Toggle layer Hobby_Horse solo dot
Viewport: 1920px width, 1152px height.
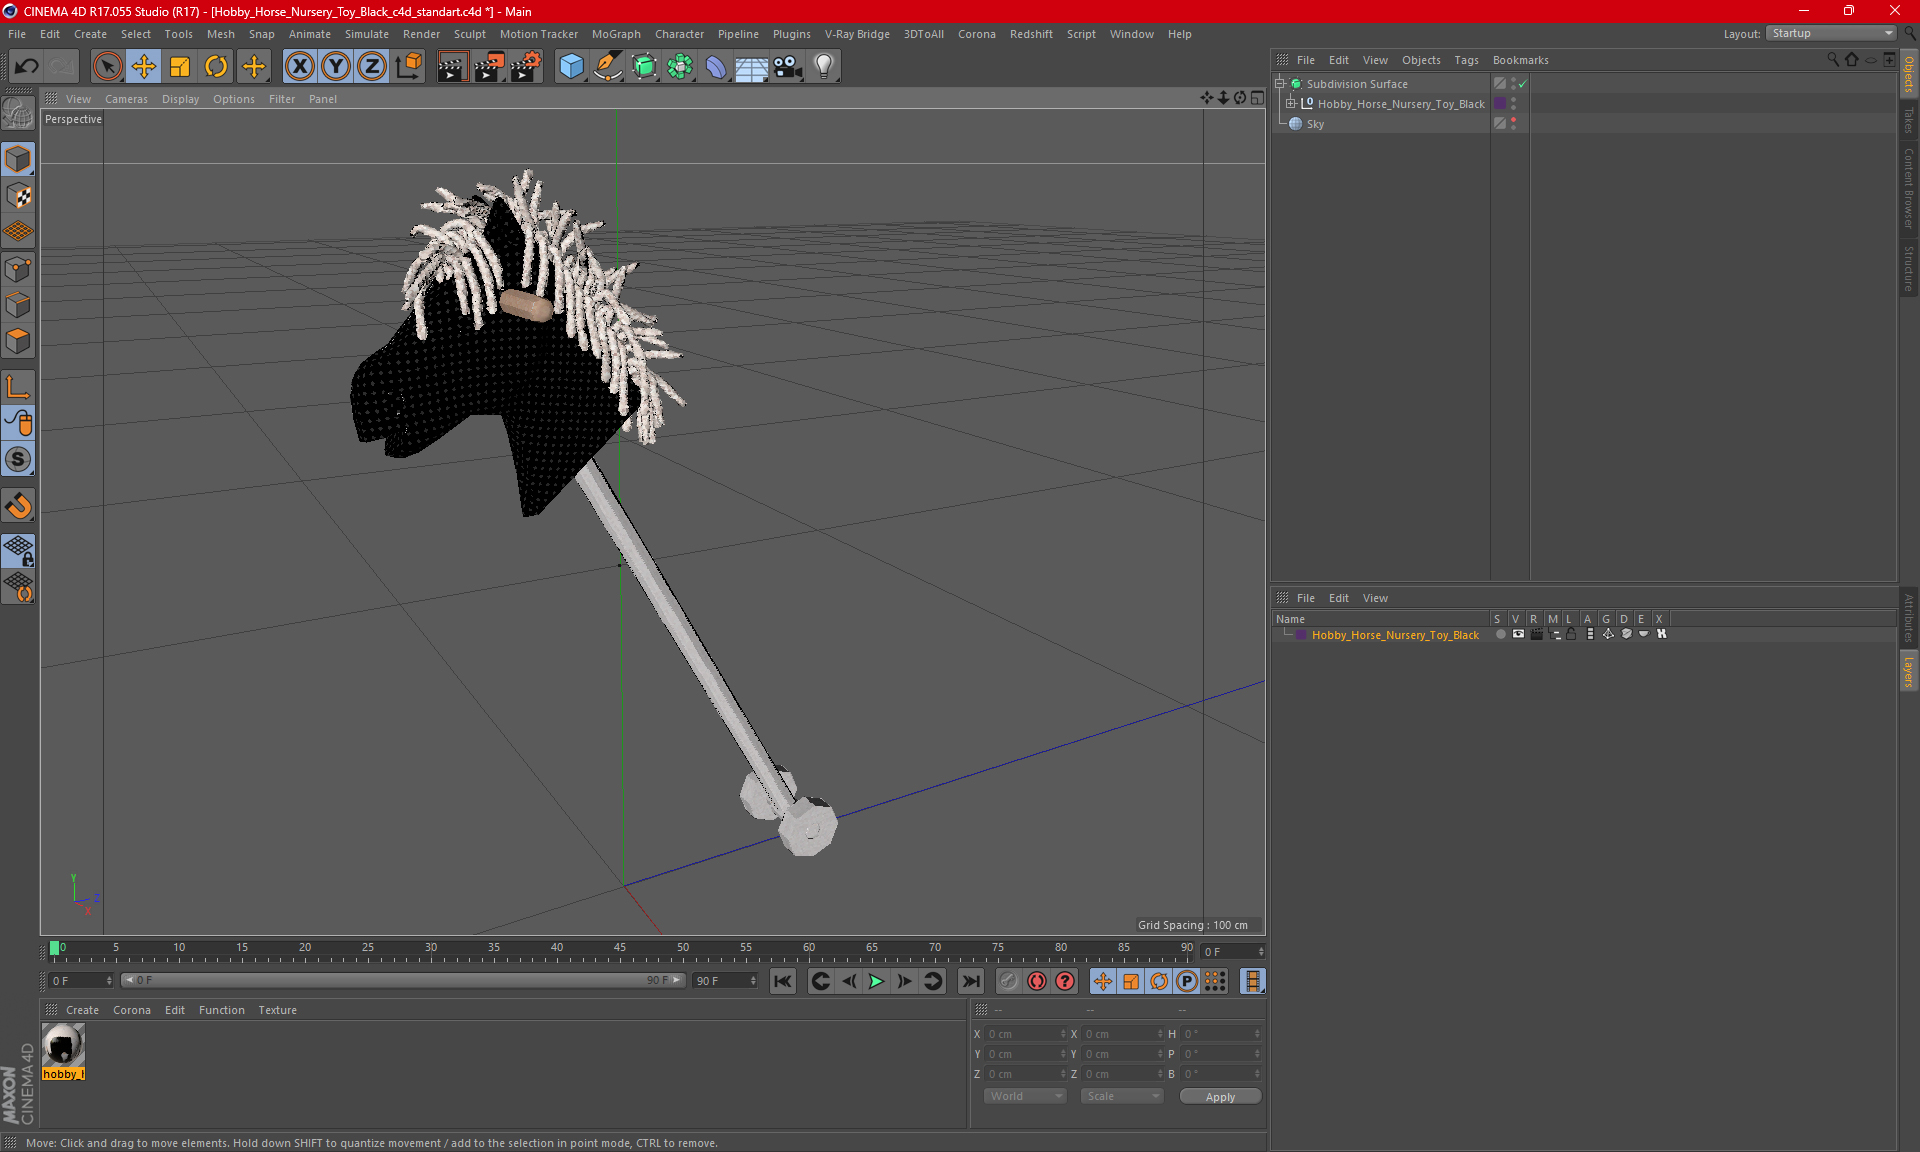pyautogui.click(x=1500, y=634)
